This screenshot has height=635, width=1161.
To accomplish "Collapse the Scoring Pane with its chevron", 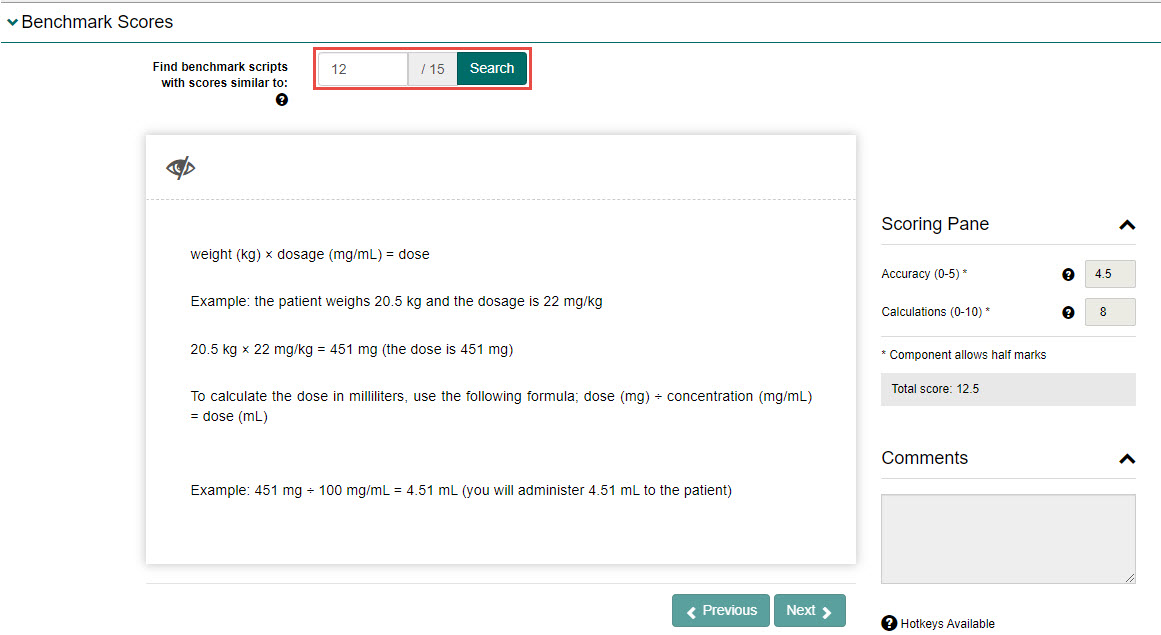I will click(1126, 225).
